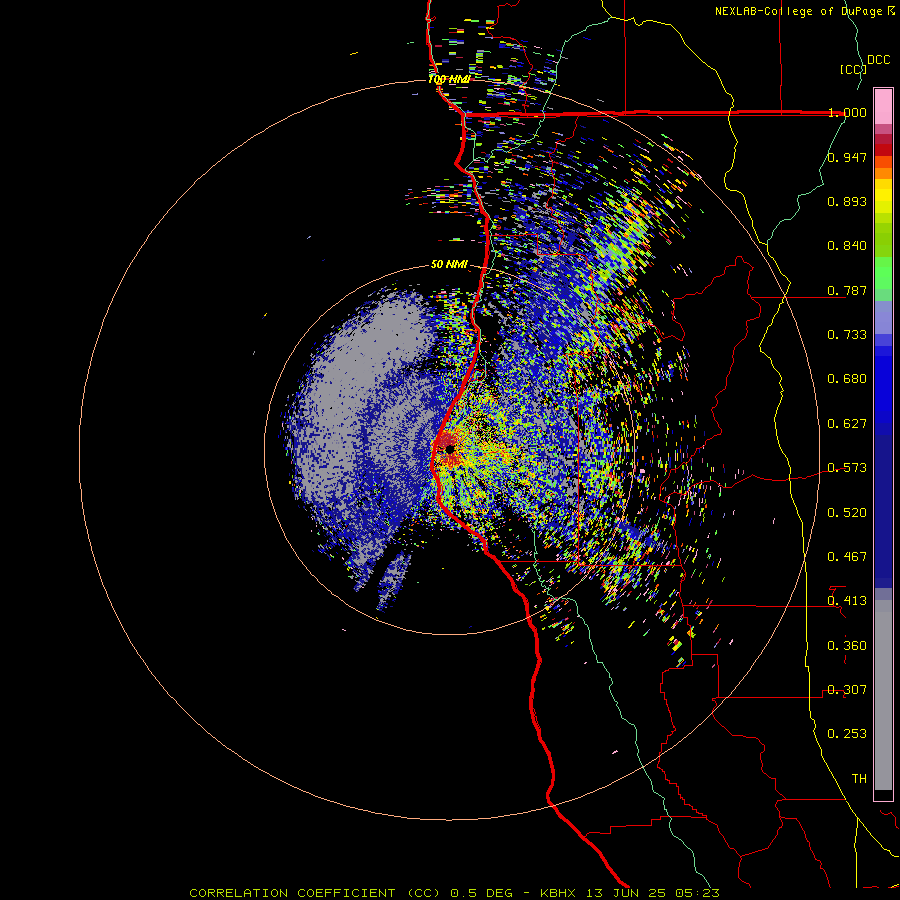Select the 0.413 legend value

click(x=847, y=601)
